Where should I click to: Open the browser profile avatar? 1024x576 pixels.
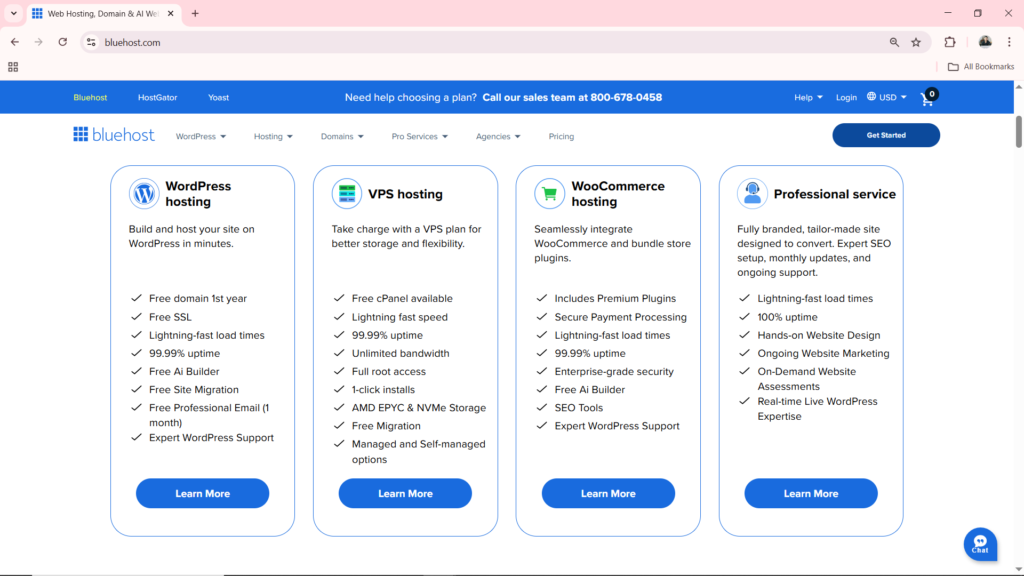[985, 42]
